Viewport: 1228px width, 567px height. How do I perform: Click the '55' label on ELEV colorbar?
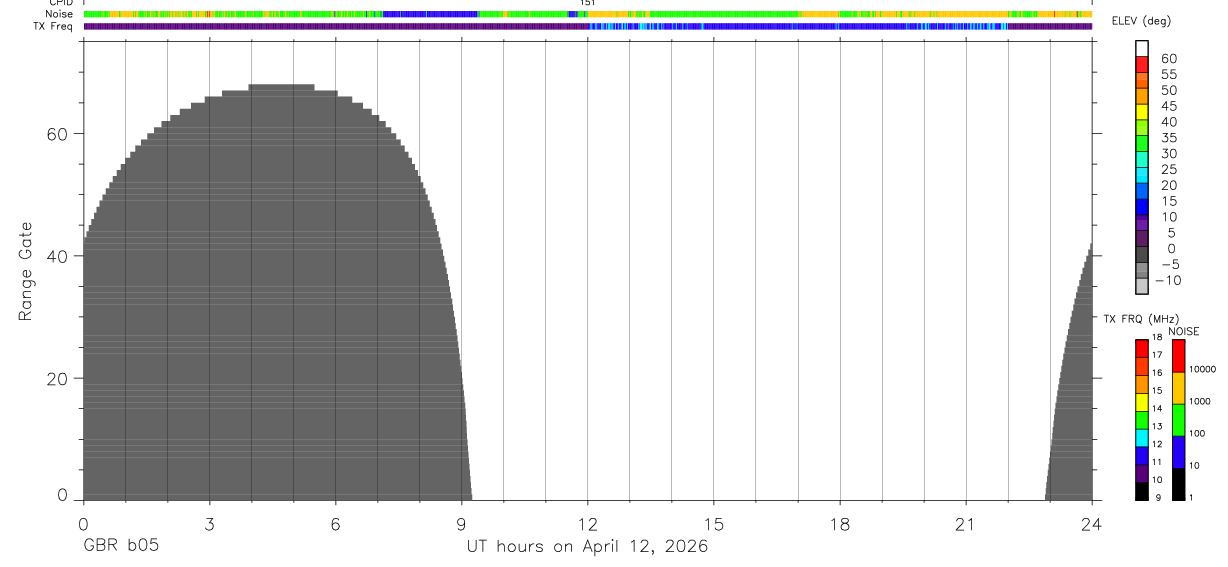point(1168,74)
